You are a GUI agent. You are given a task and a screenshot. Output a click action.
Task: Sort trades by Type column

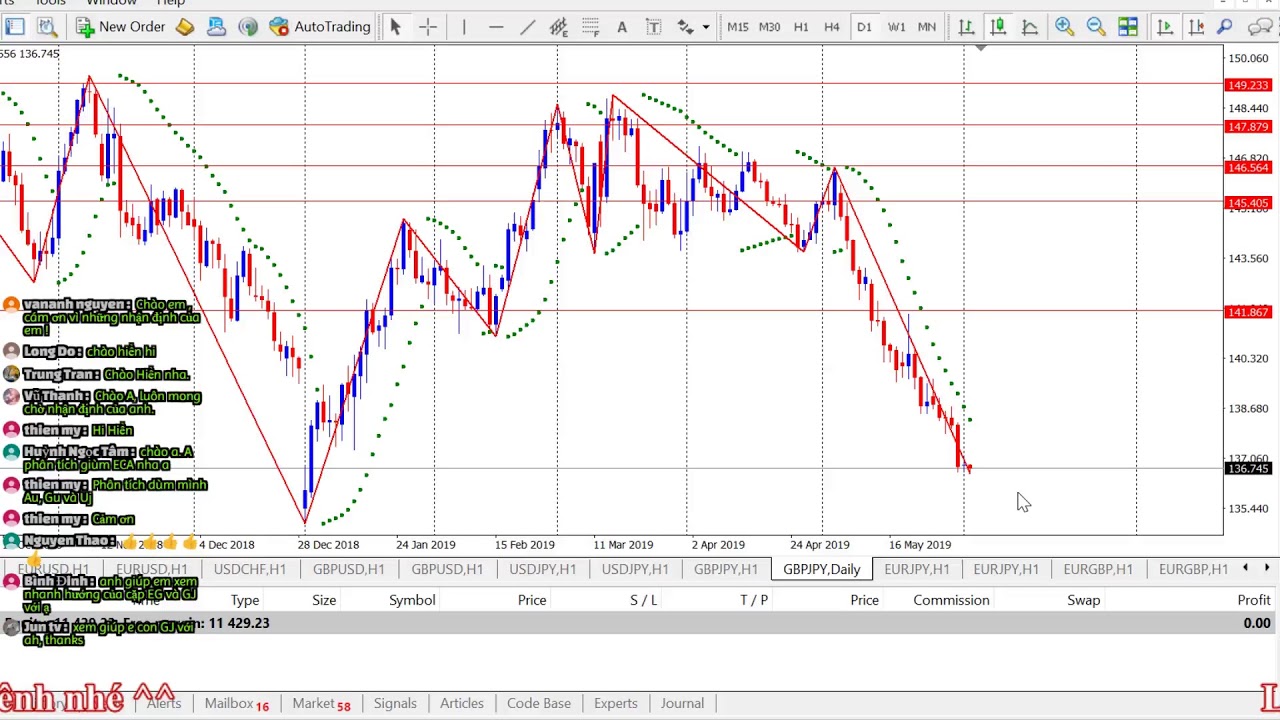tap(245, 600)
